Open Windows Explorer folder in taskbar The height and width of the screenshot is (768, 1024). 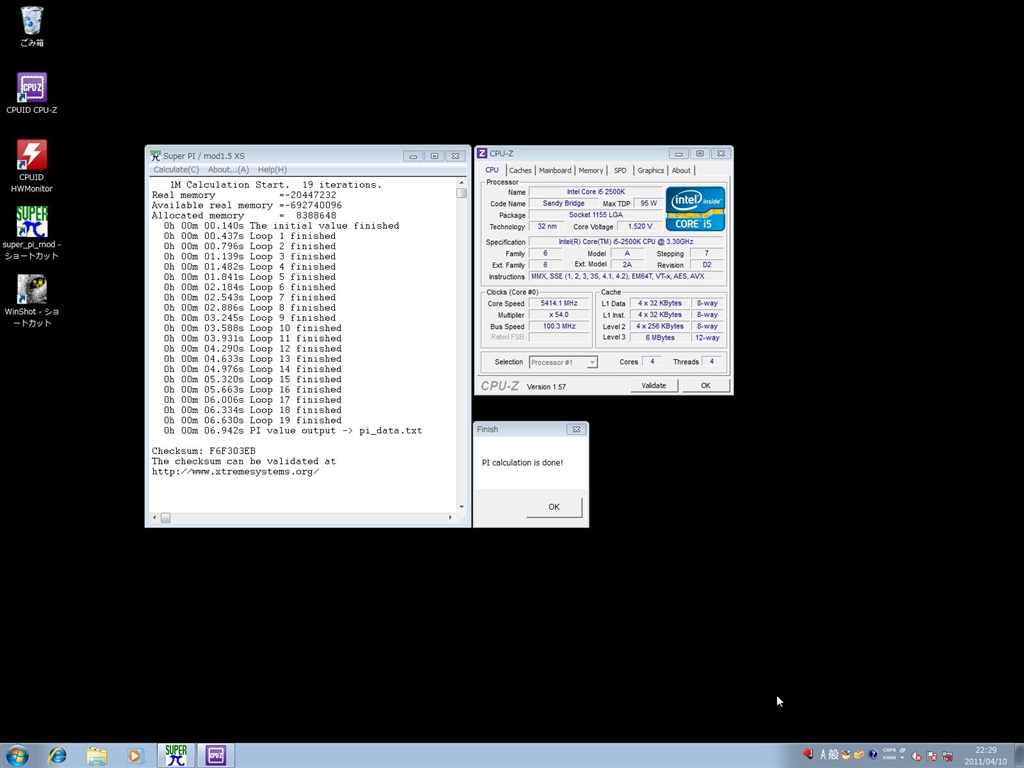click(96, 756)
